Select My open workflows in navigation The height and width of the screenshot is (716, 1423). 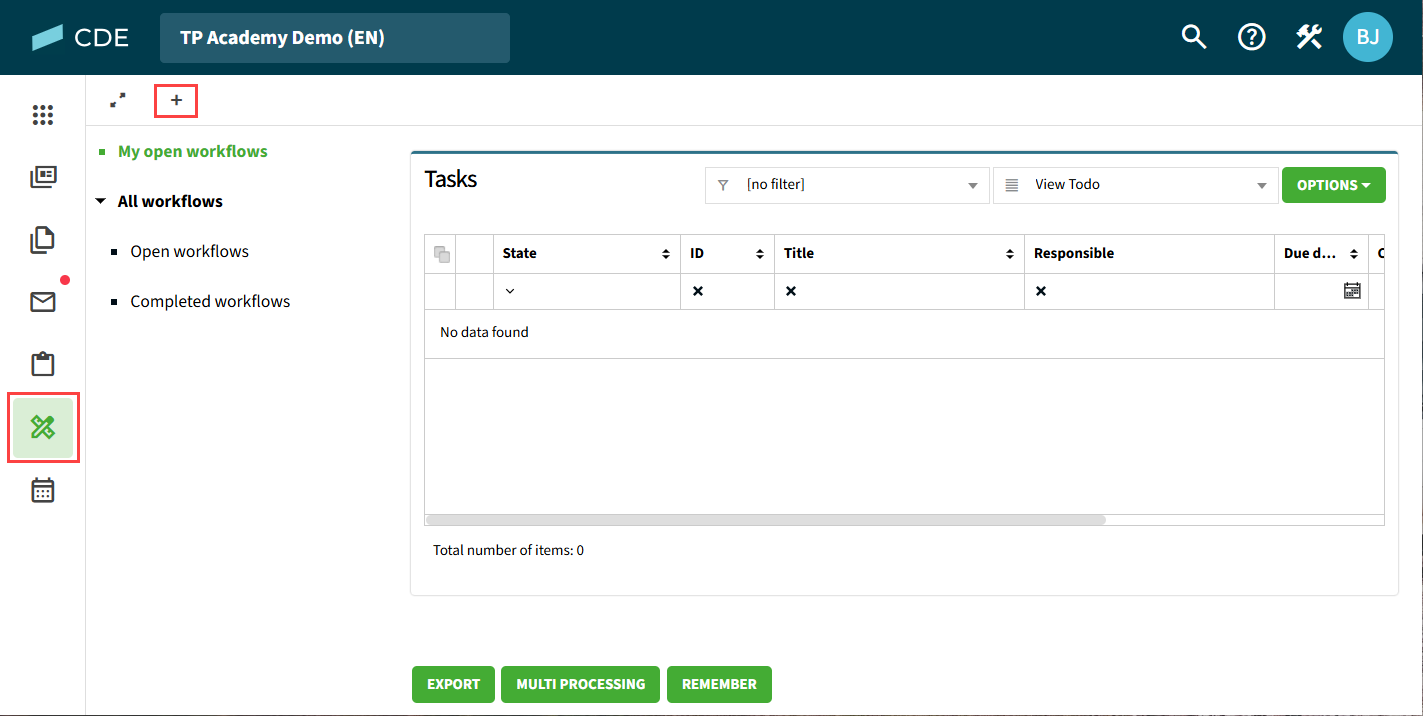pos(192,152)
